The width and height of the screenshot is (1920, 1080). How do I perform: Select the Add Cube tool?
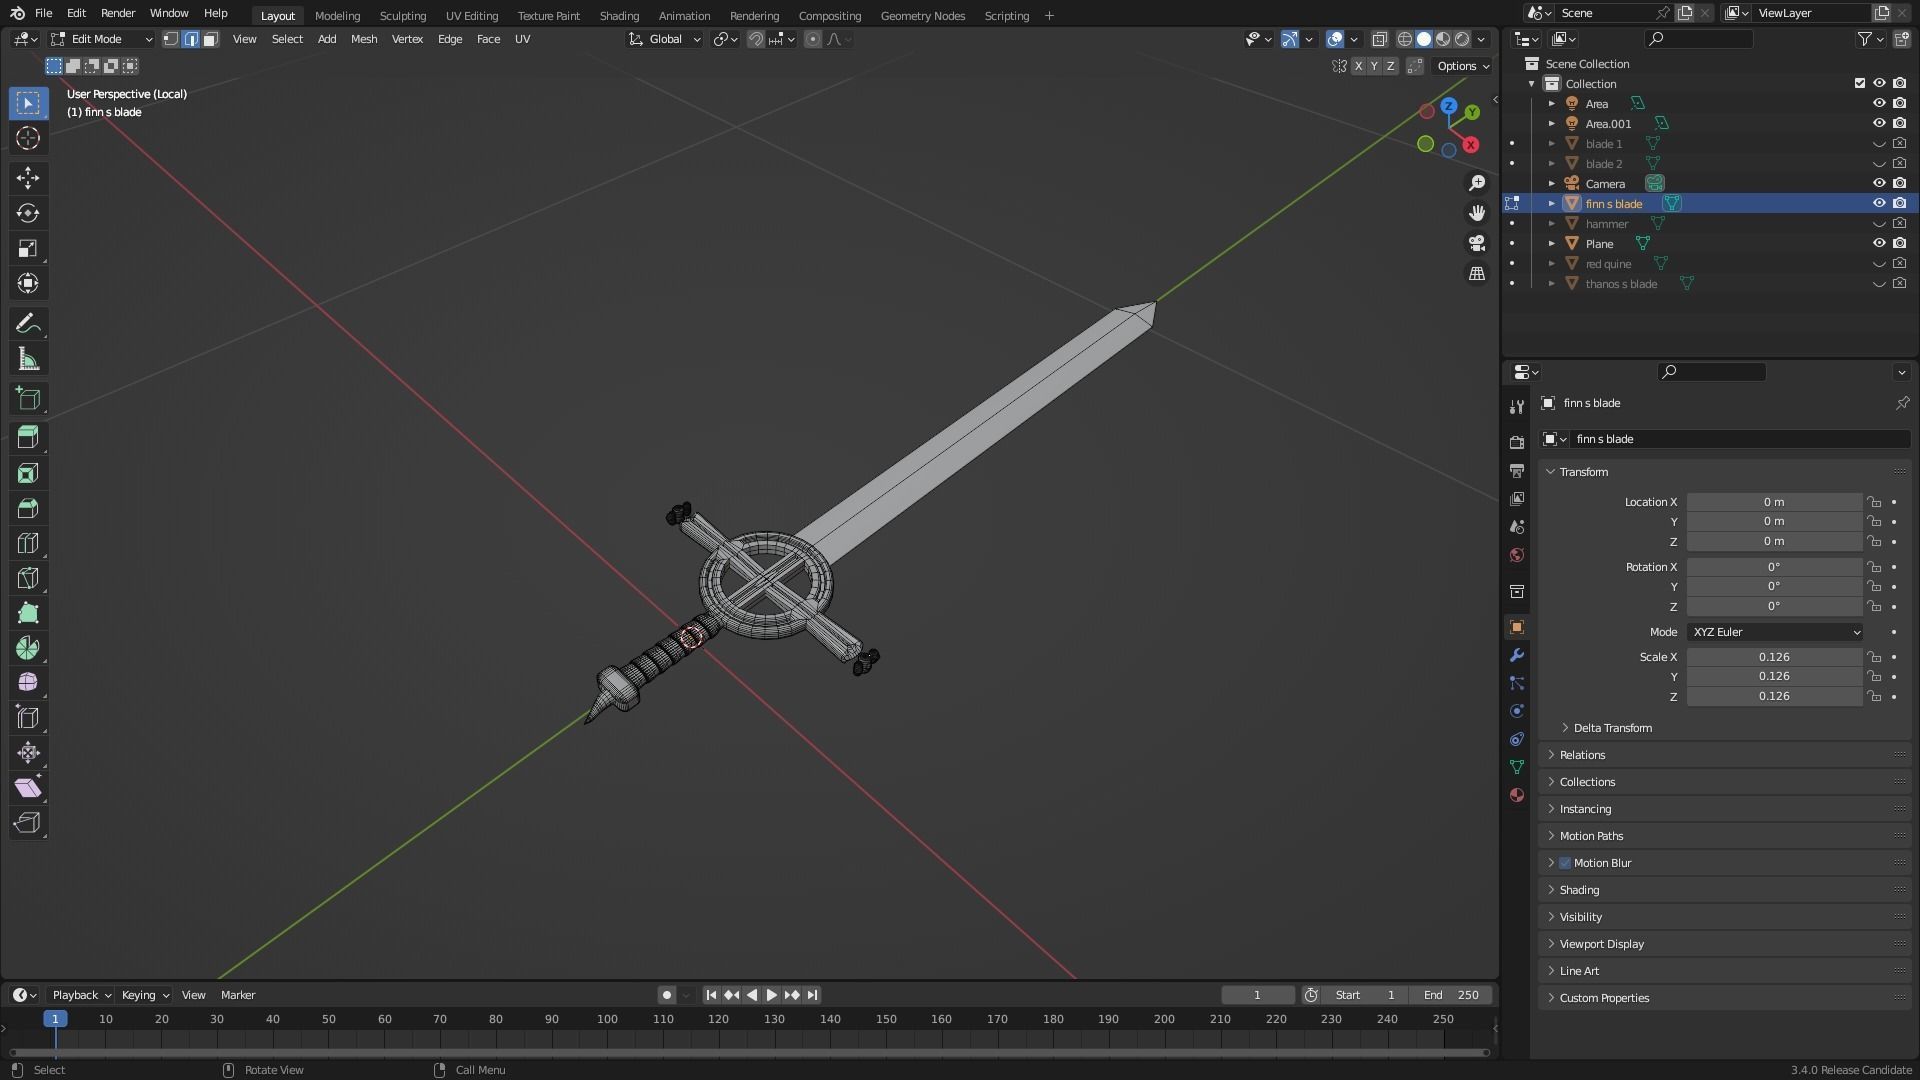pos(28,398)
